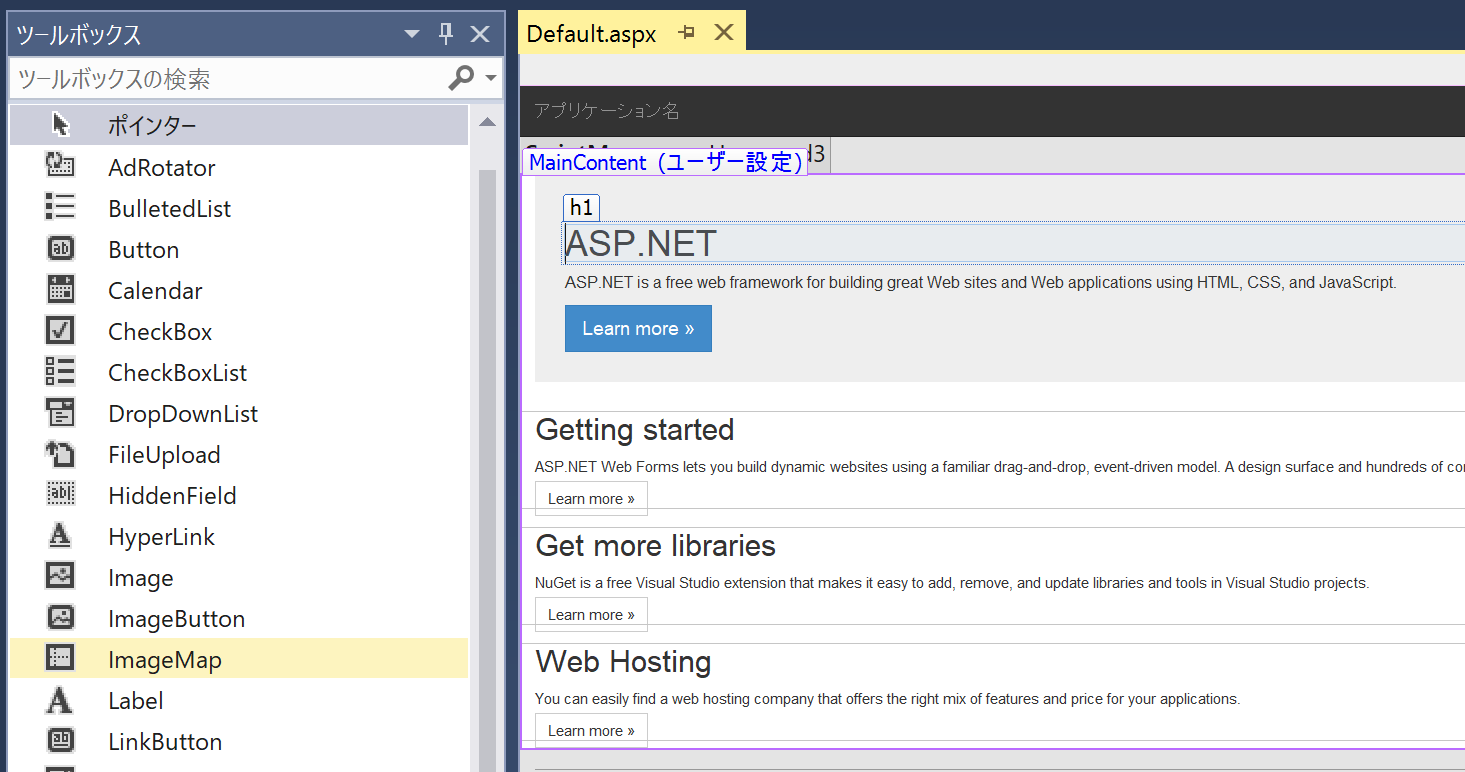Select the Label control icon
This screenshot has width=1465, height=772.
(x=135, y=700)
